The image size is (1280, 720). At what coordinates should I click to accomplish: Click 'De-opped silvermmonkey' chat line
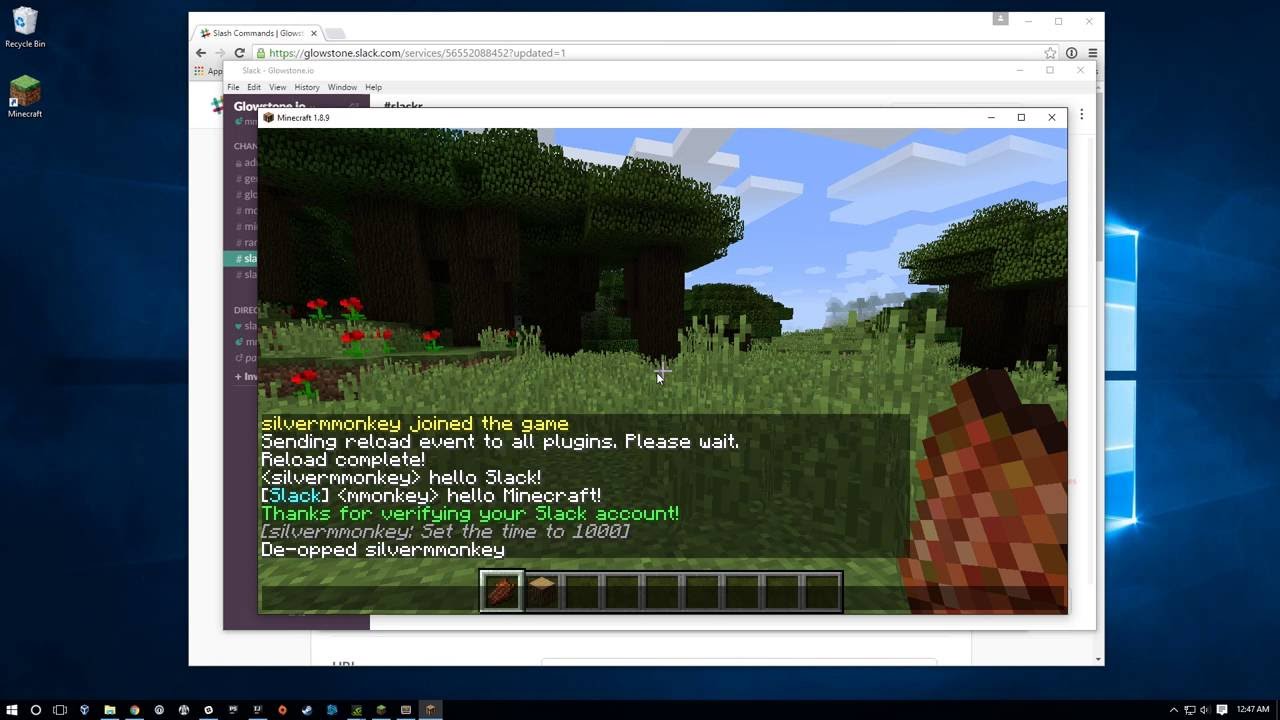383,550
